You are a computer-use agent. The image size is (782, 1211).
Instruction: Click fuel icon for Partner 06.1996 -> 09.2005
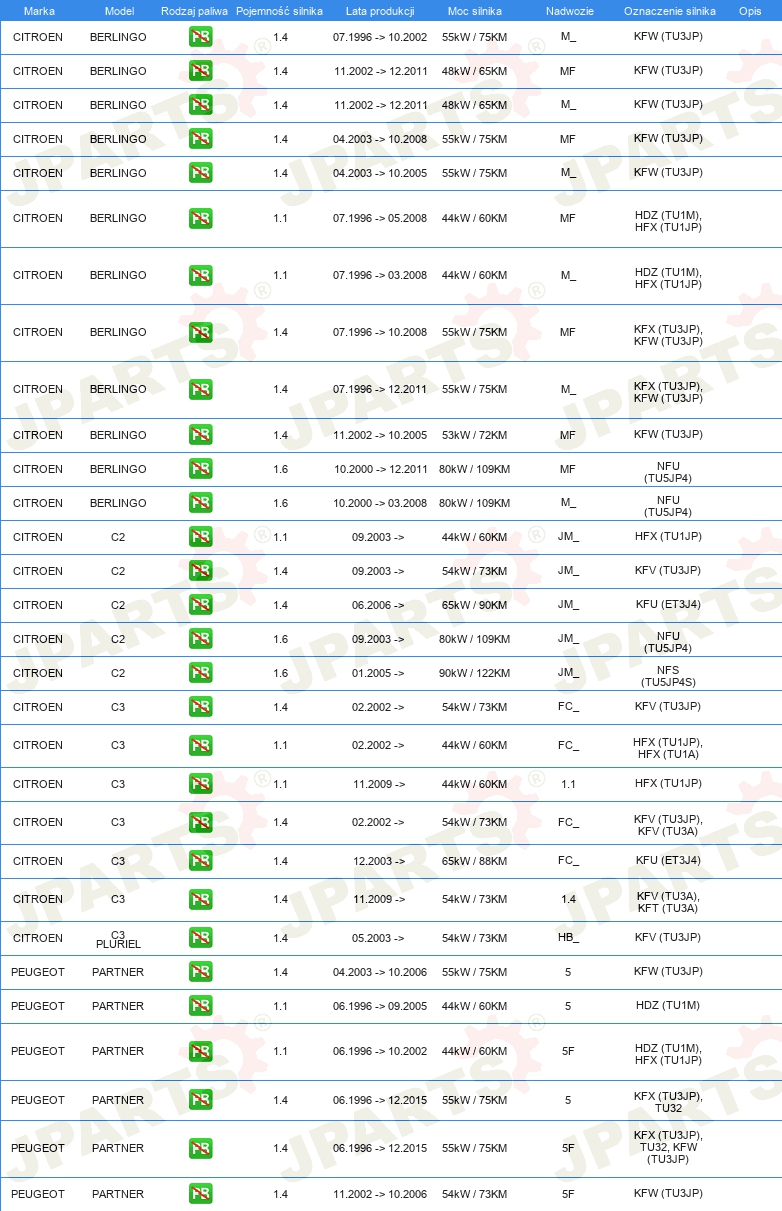[x=200, y=1006]
